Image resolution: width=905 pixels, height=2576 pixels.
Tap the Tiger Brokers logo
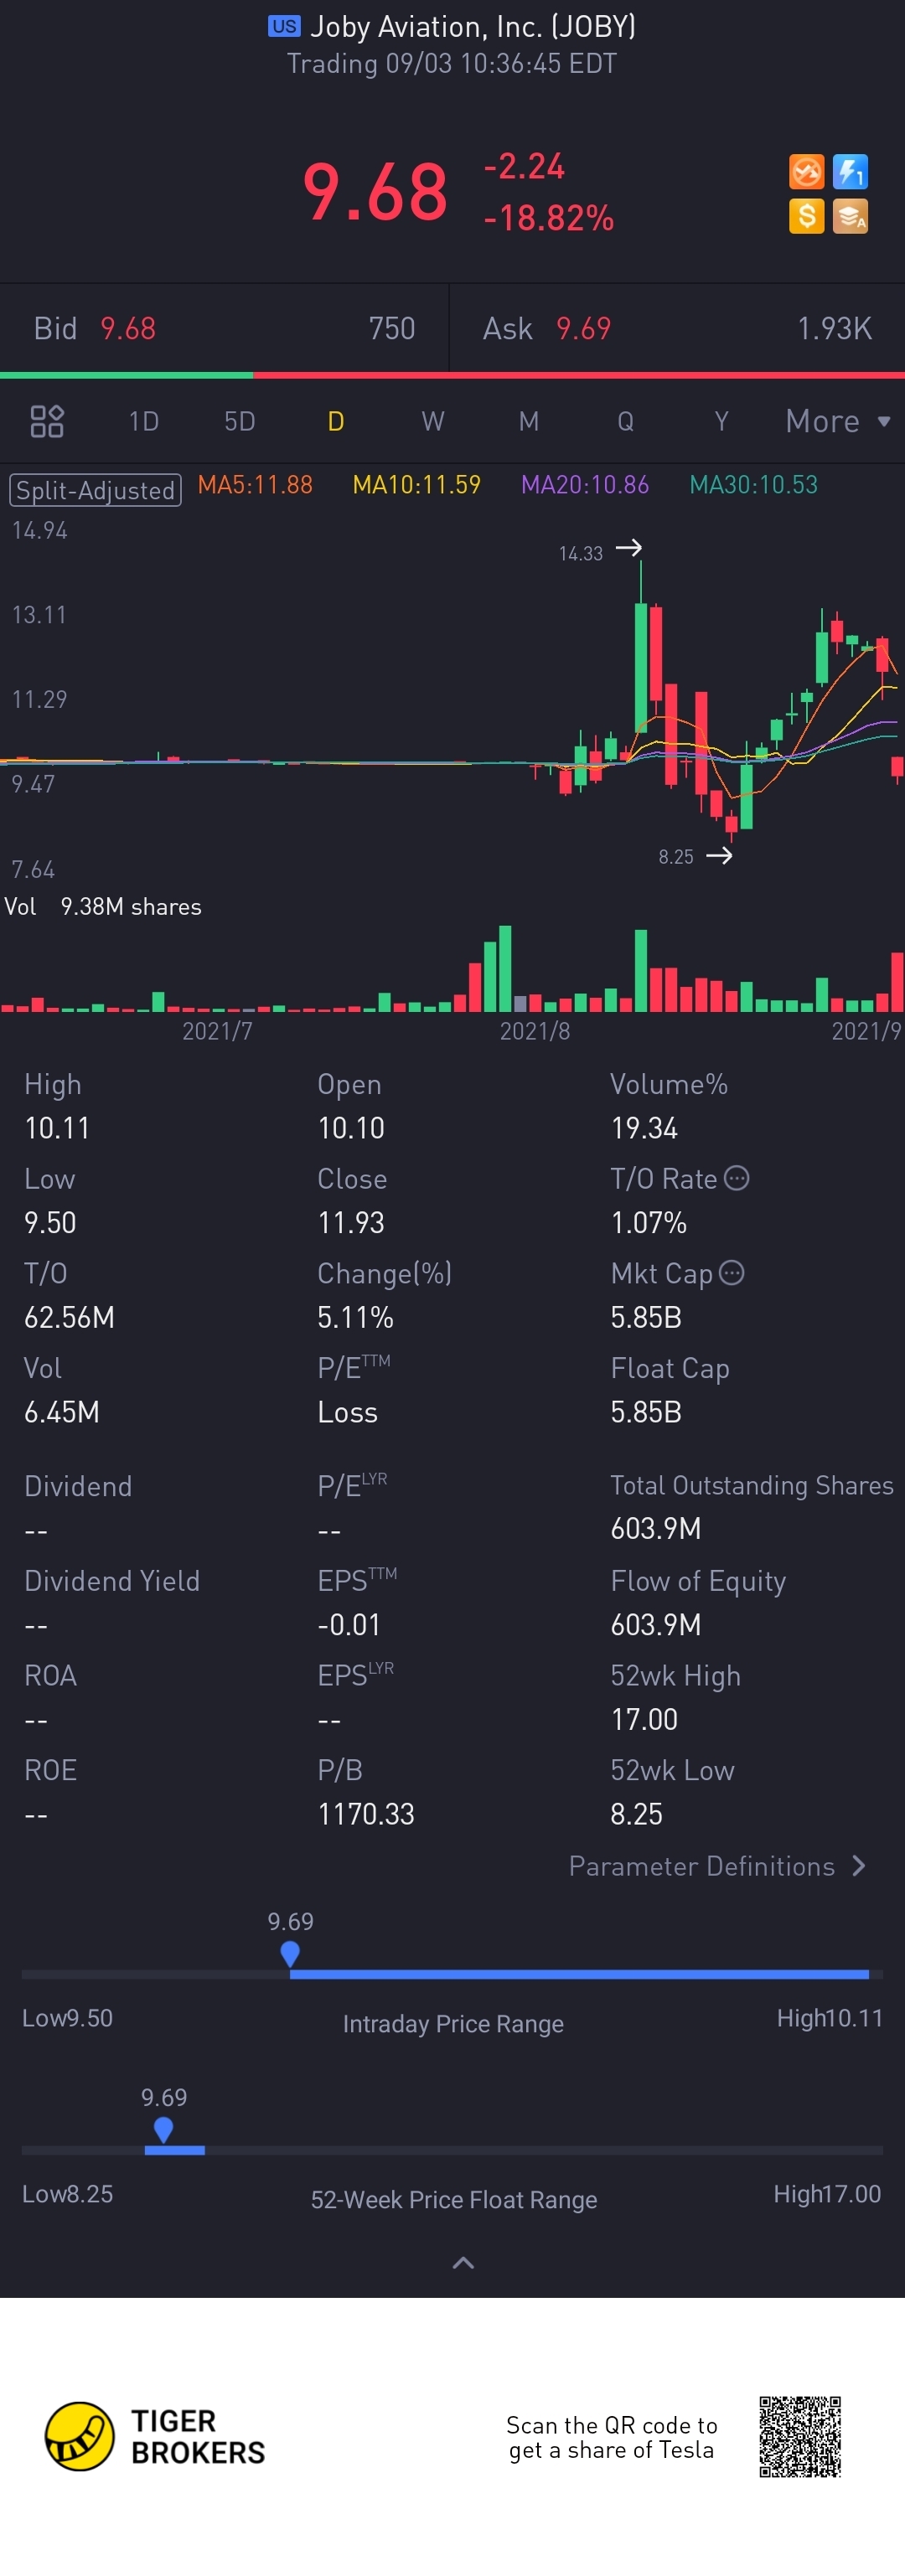coord(156,2436)
